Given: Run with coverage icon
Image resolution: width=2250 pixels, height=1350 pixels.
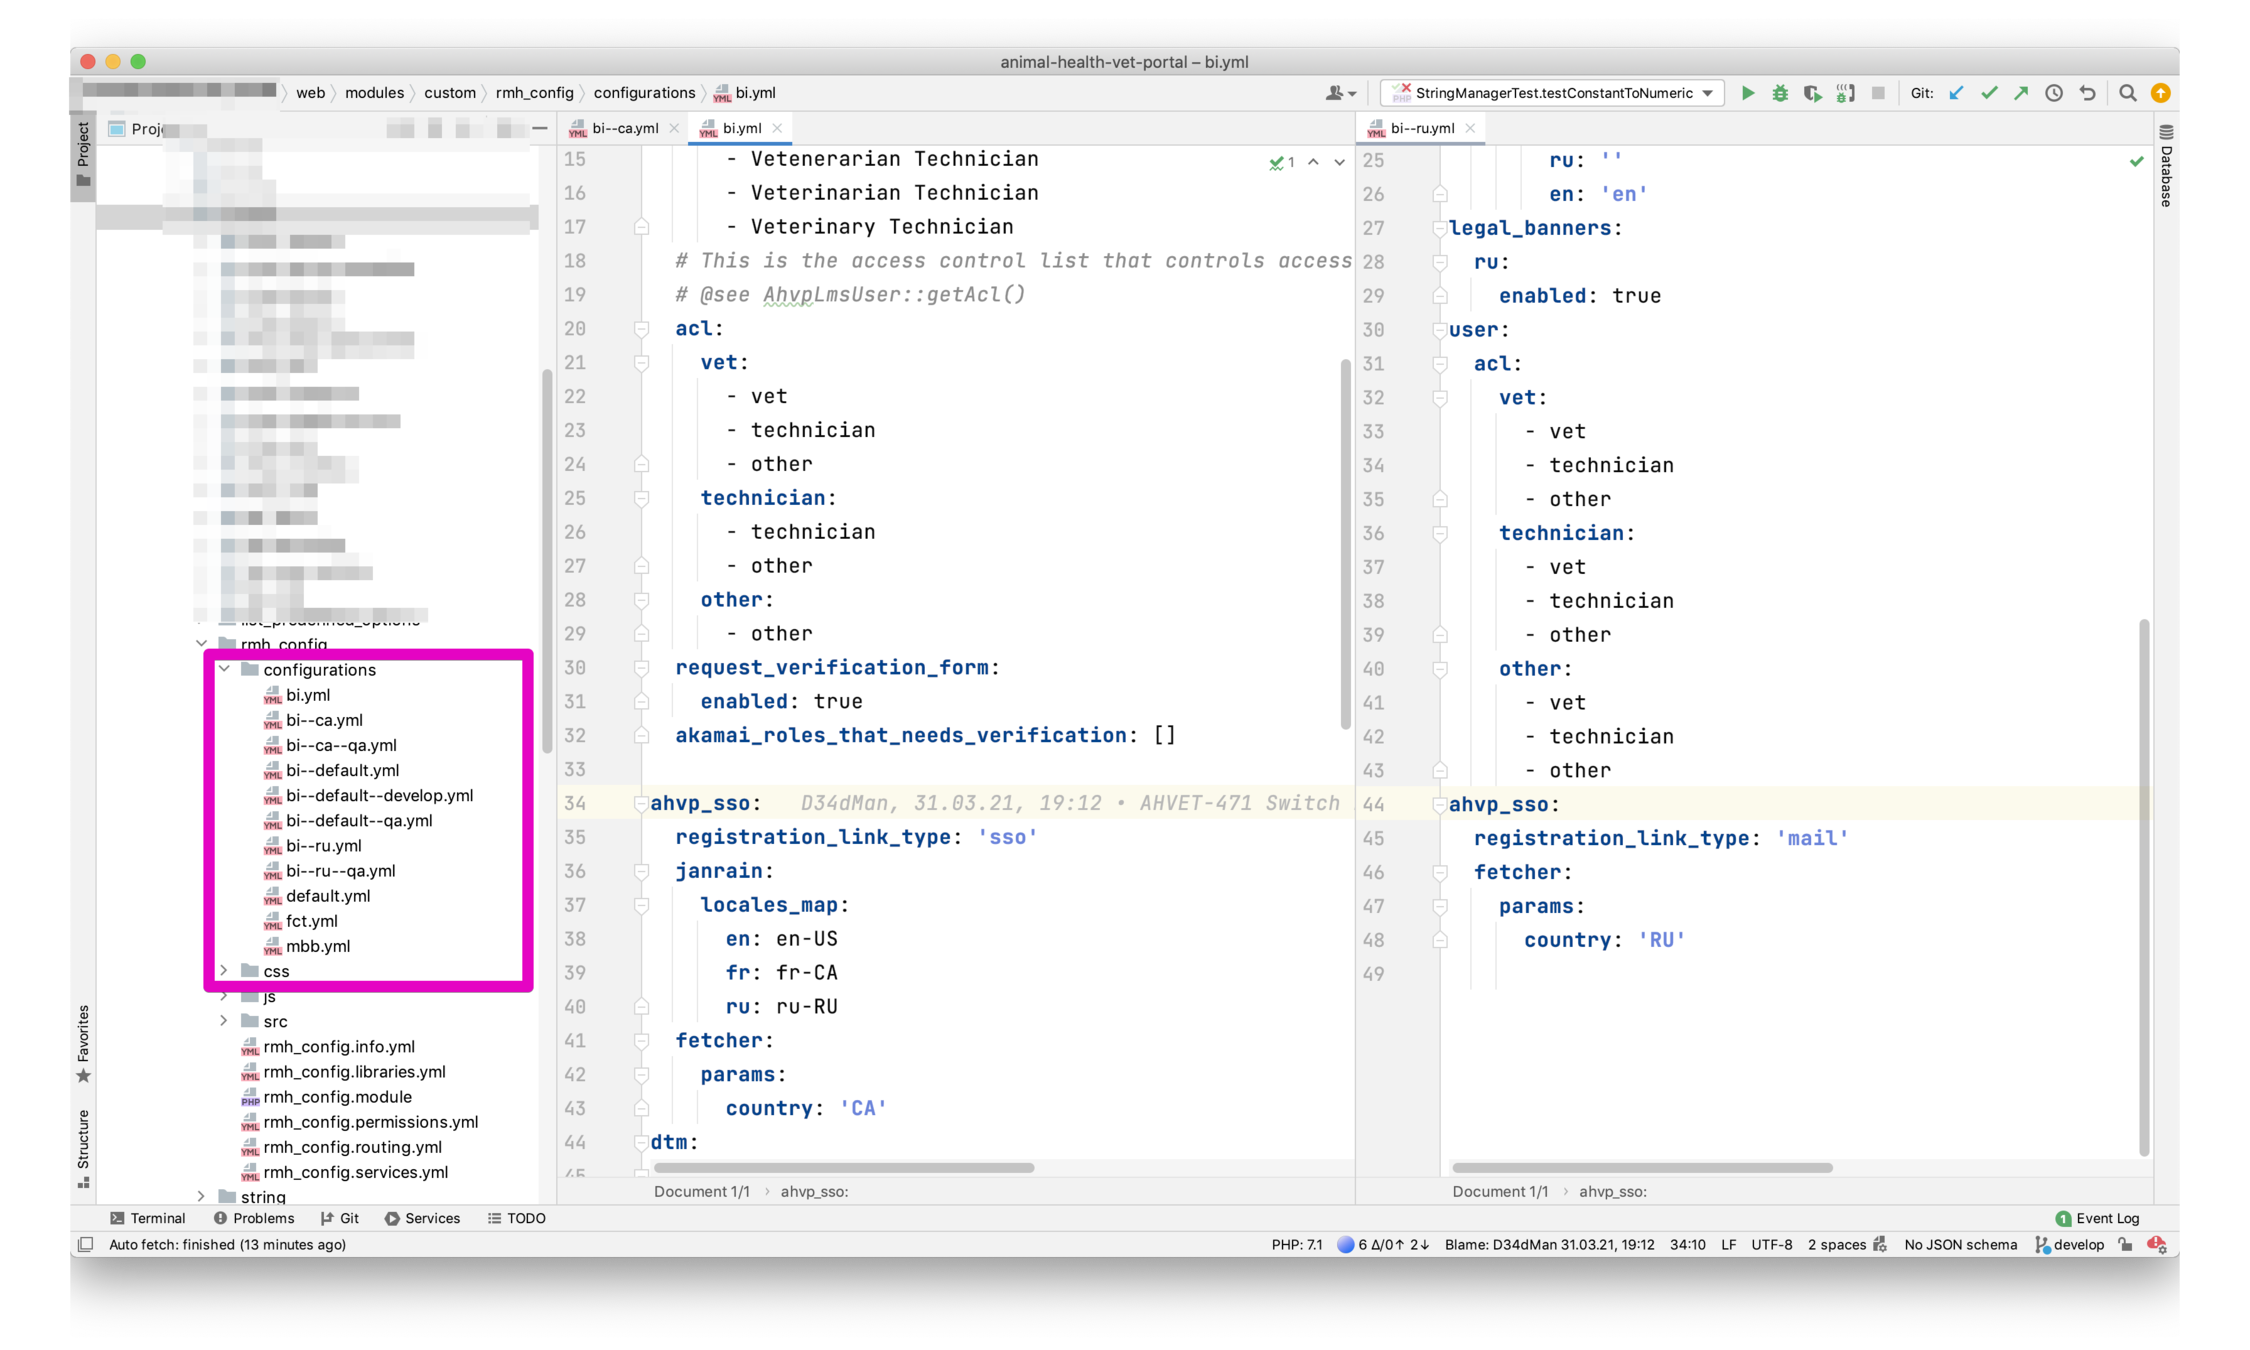Looking at the screenshot, I should pos(1812,93).
